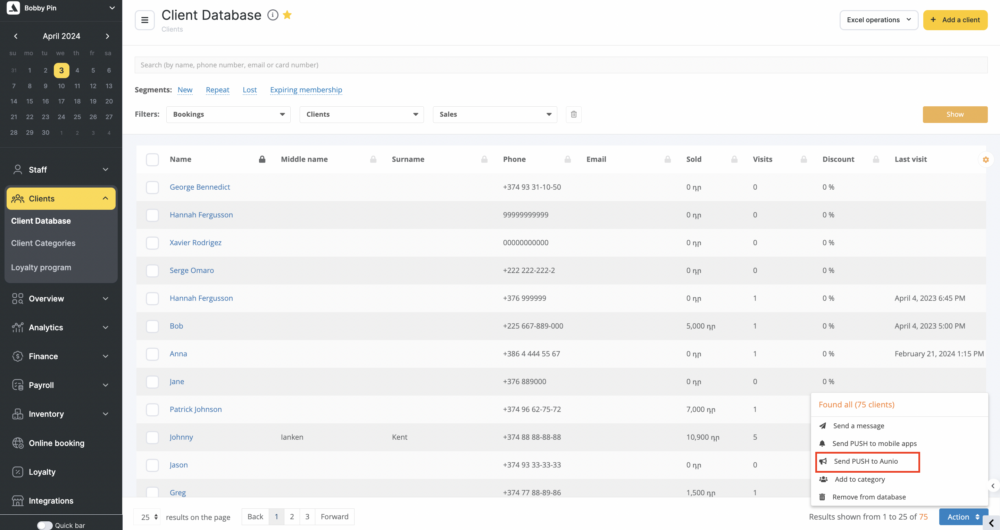Image resolution: width=1000 pixels, height=530 pixels.
Task: Open table column settings gear icon
Action: click(986, 160)
